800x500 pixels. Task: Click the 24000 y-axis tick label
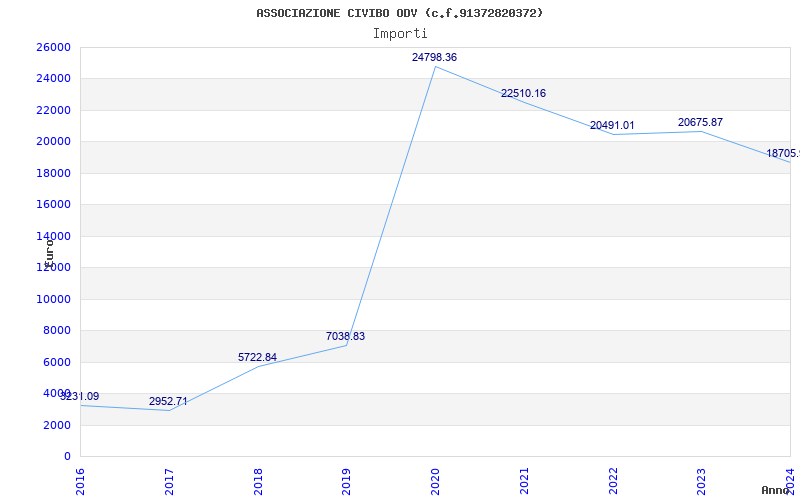coord(53,79)
